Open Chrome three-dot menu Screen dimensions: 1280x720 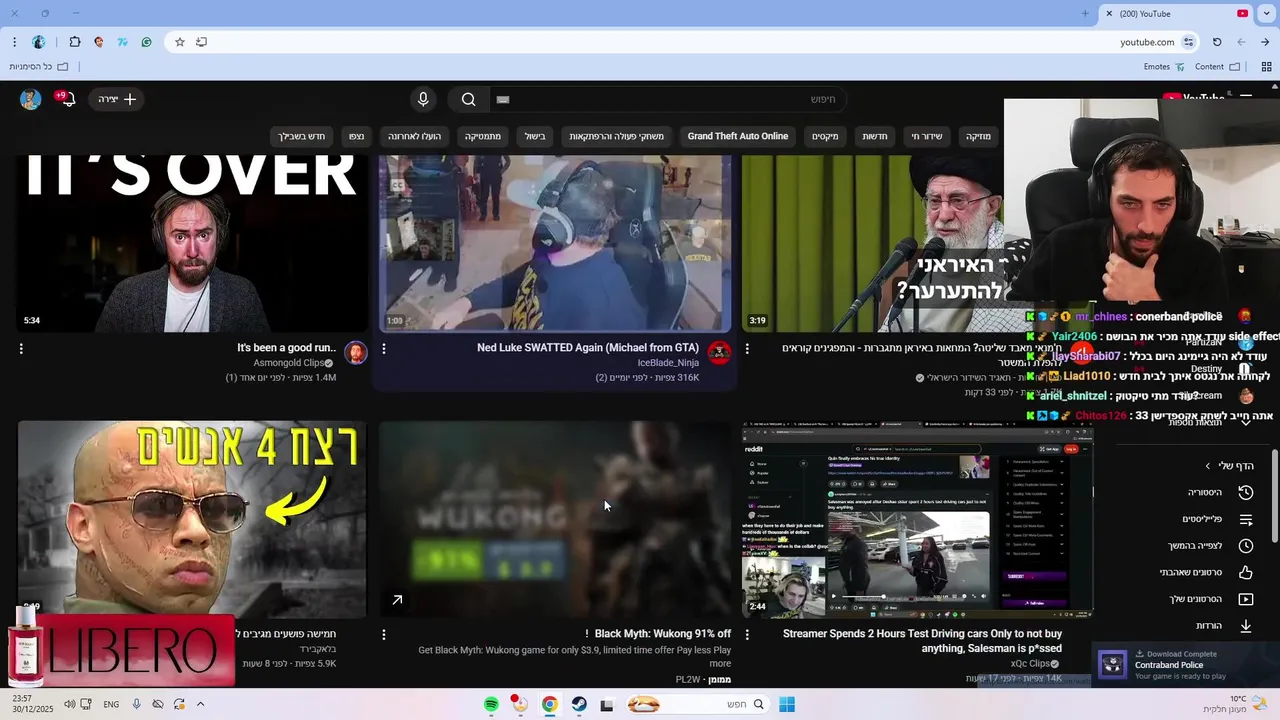pyautogui.click(x=14, y=42)
